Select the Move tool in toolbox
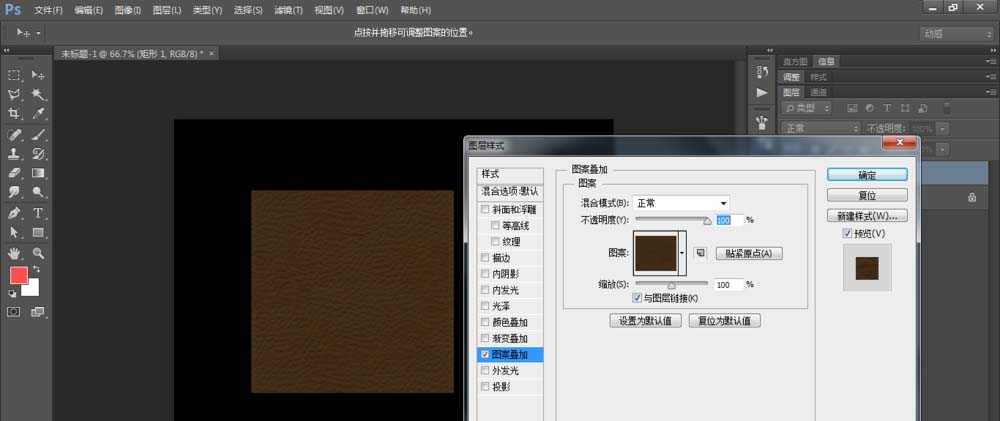 [x=38, y=75]
